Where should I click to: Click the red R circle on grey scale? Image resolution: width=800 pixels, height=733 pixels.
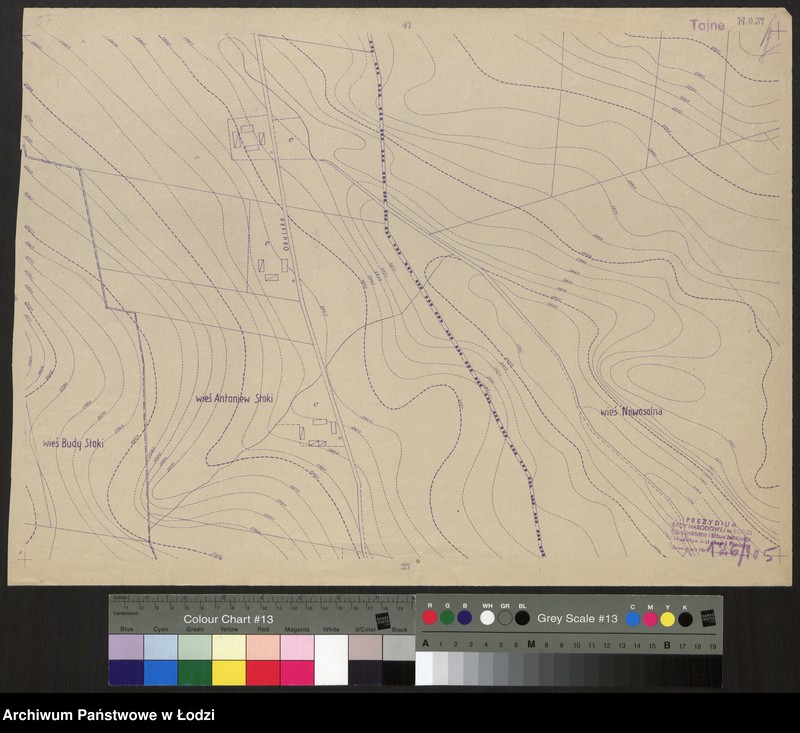tap(430, 618)
